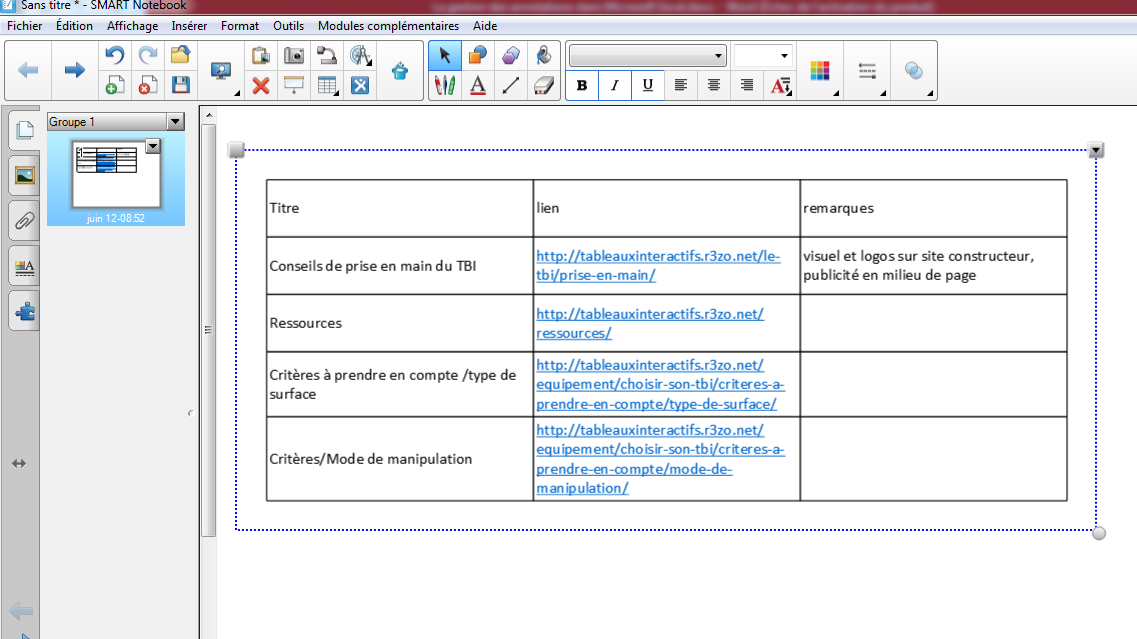Show the screen shade
Viewport: 1137px width, 639px height.
click(294, 86)
